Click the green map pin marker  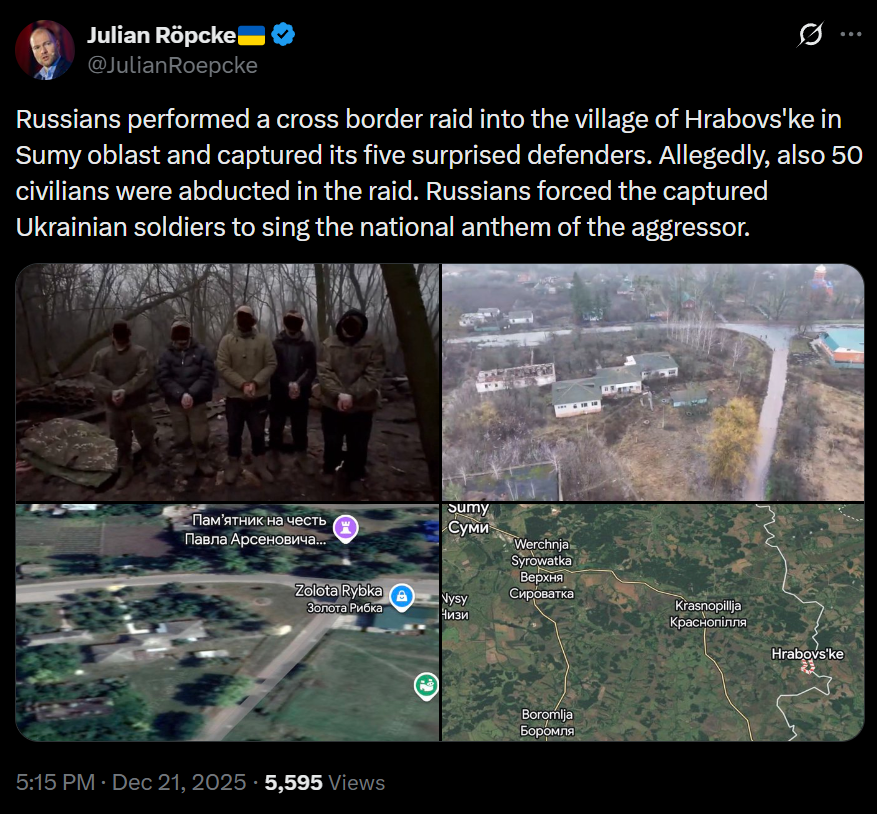pos(426,686)
